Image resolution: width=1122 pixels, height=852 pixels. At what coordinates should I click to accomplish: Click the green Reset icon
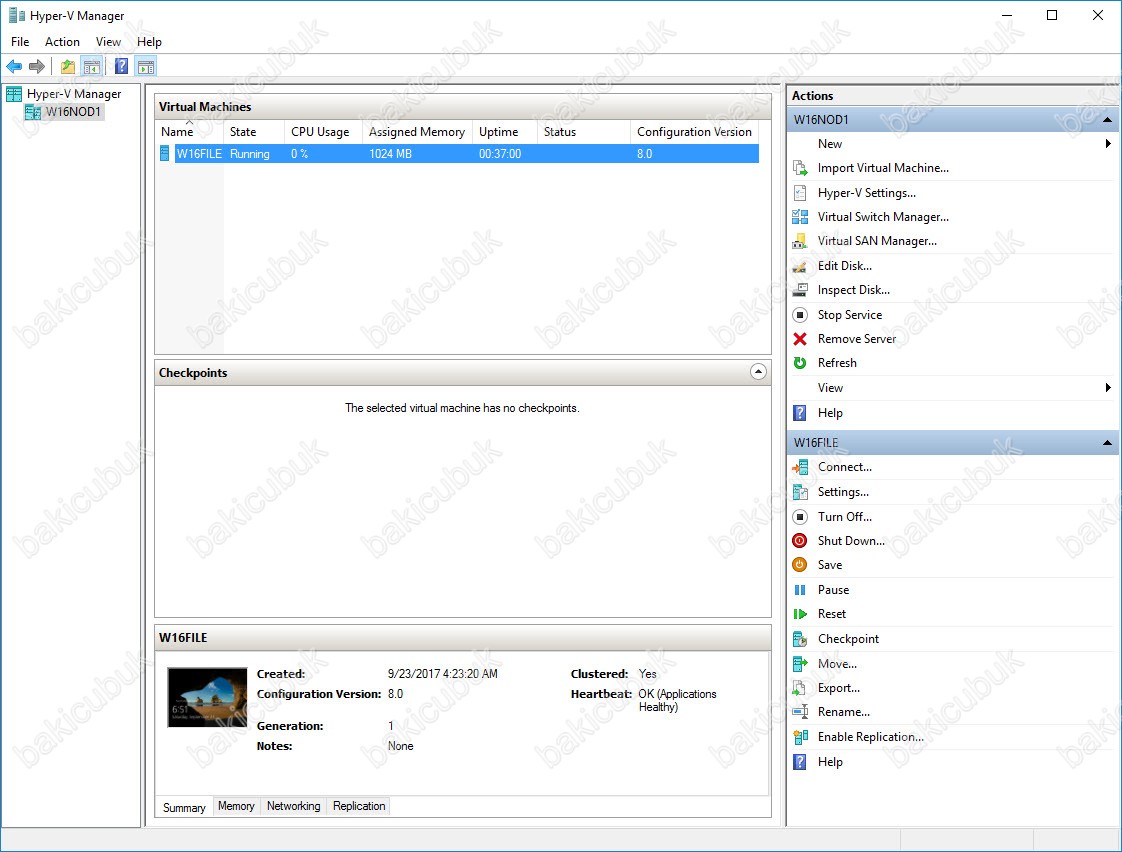(800, 614)
